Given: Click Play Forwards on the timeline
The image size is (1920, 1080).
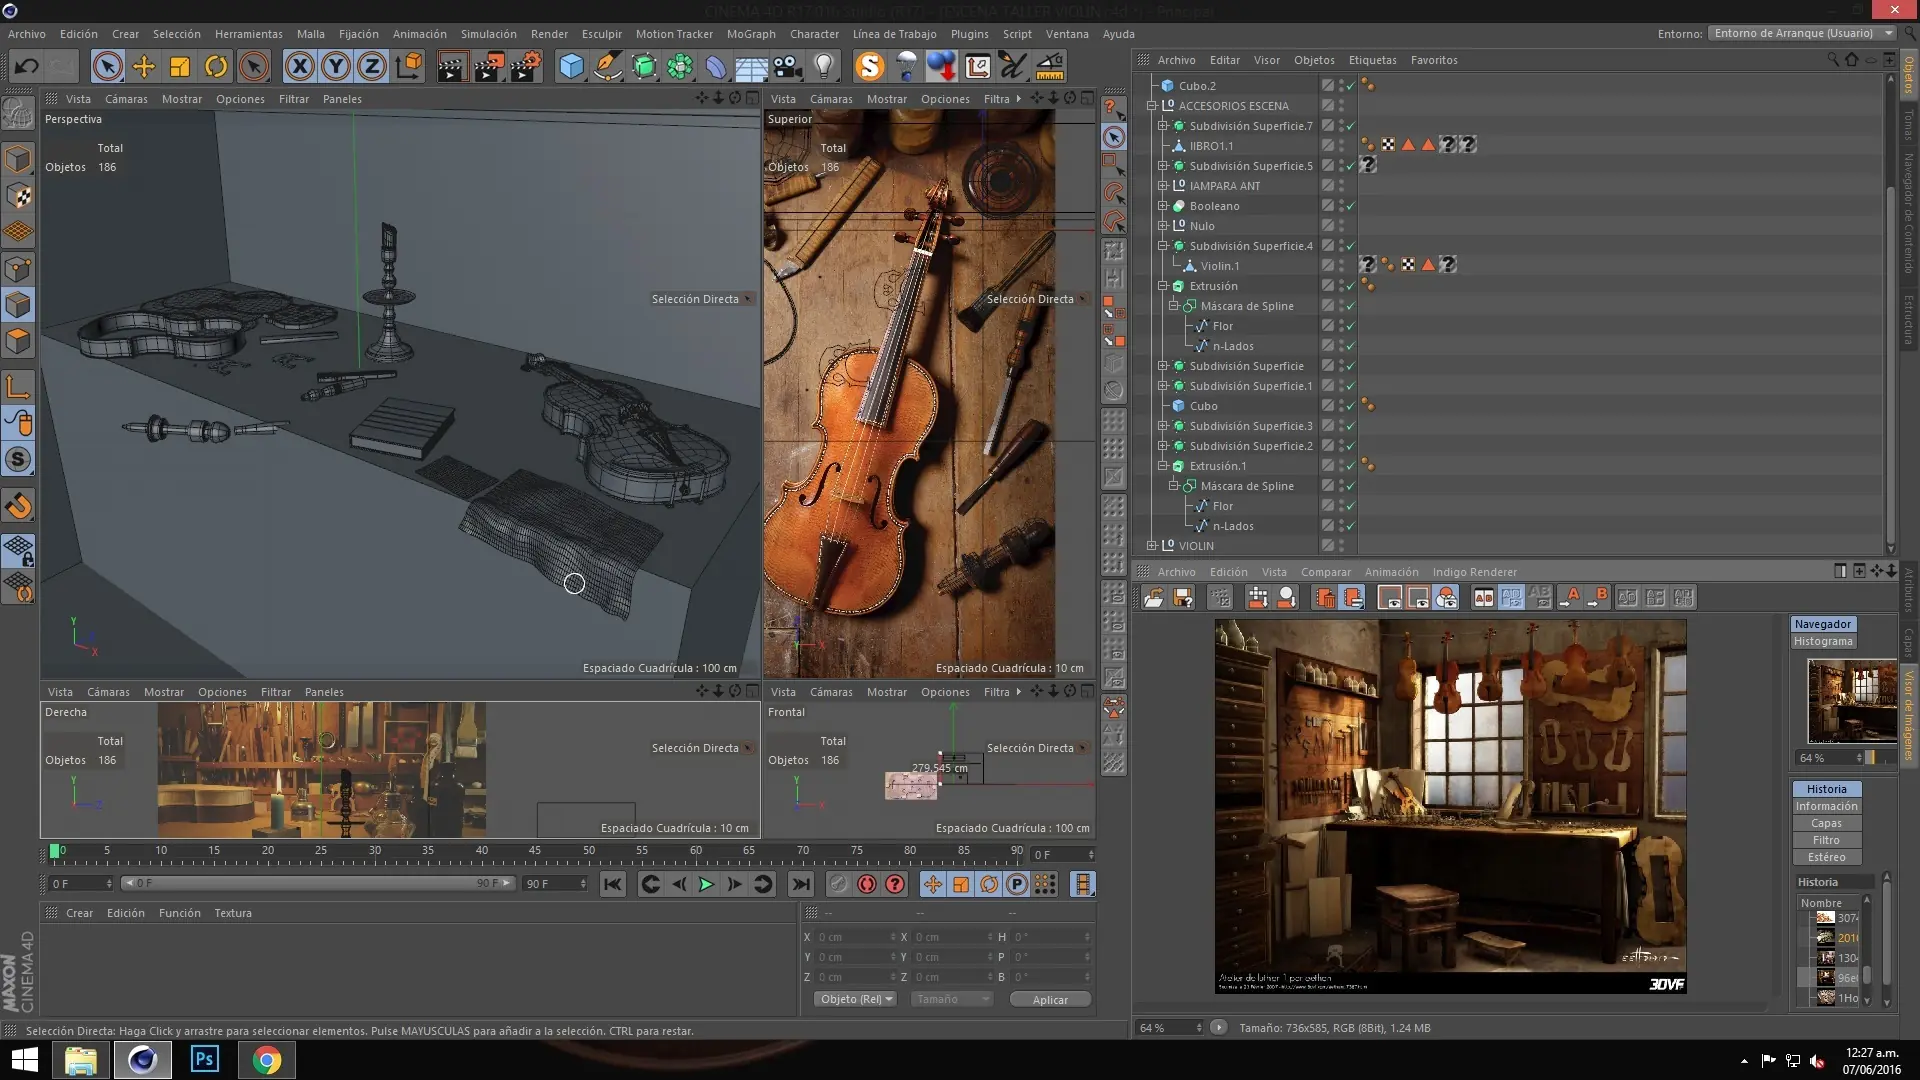Looking at the screenshot, I should (x=706, y=884).
